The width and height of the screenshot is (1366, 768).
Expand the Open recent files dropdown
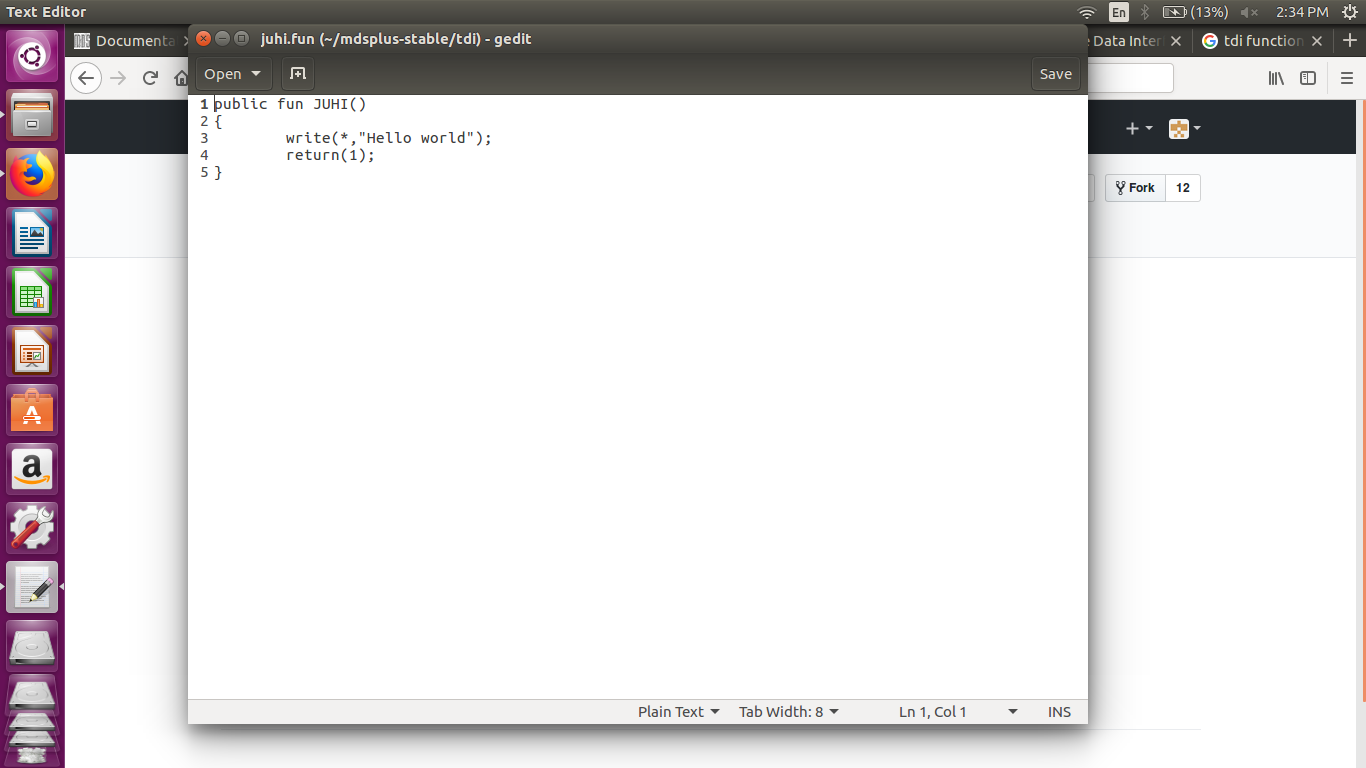(x=256, y=73)
